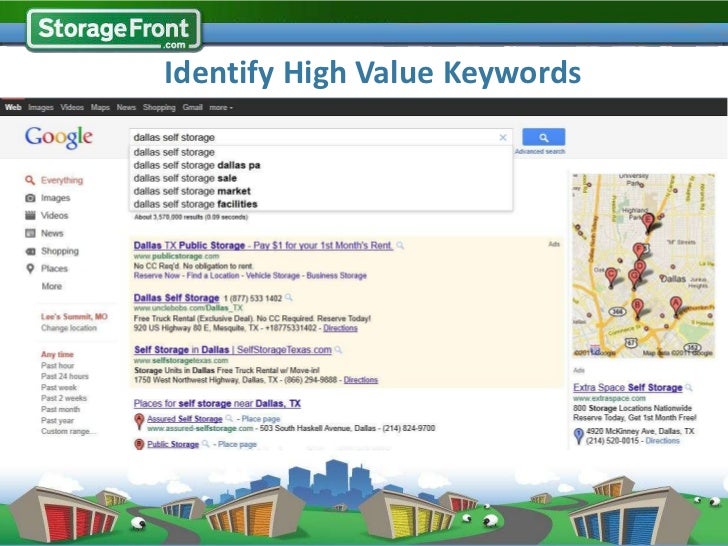This screenshot has height=546, width=728.
Task: Click the Images camera icon in the sidebar
Action: point(30,198)
